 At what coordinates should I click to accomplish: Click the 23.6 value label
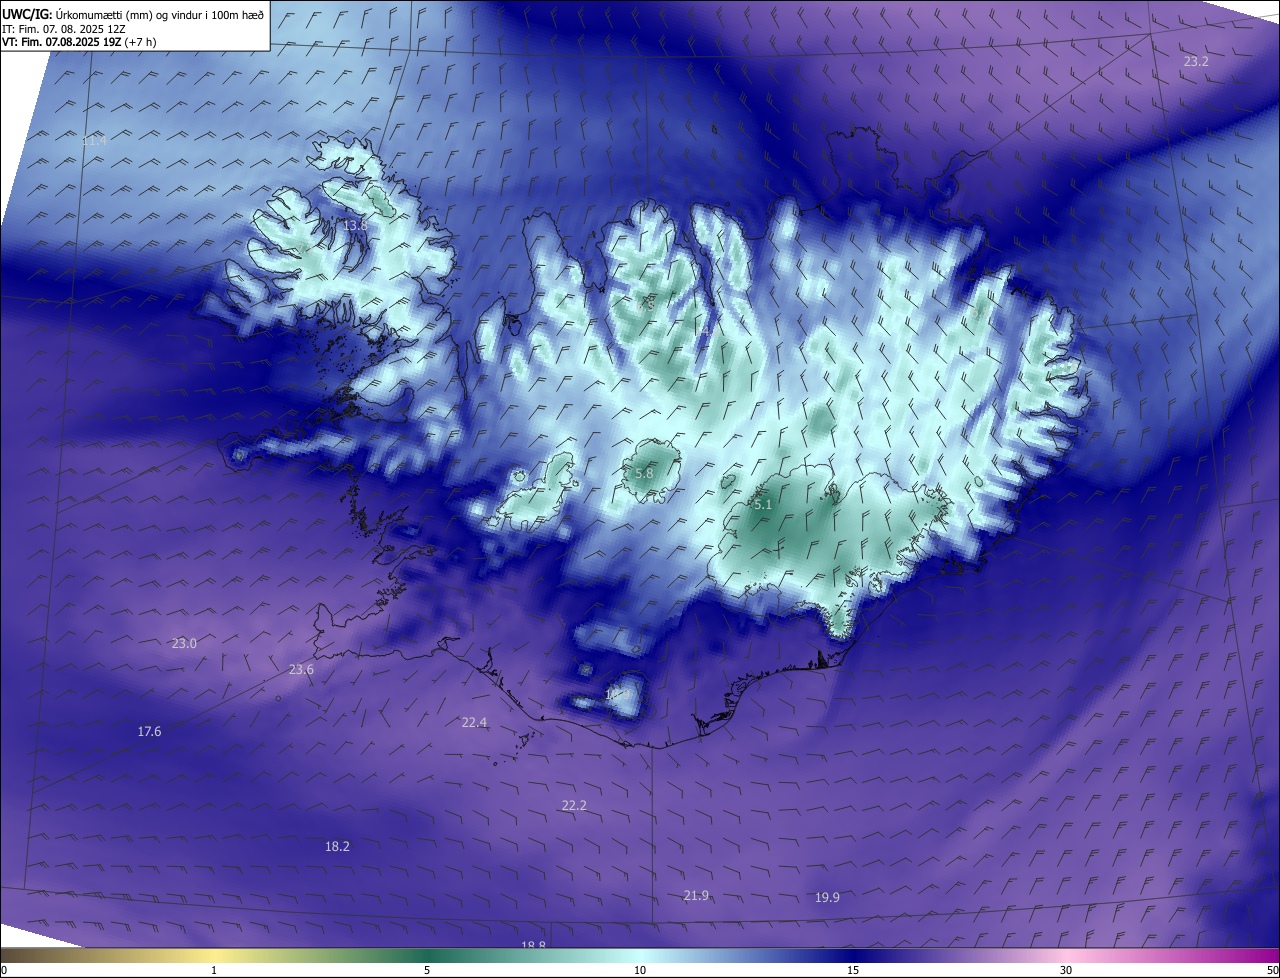click(x=301, y=669)
